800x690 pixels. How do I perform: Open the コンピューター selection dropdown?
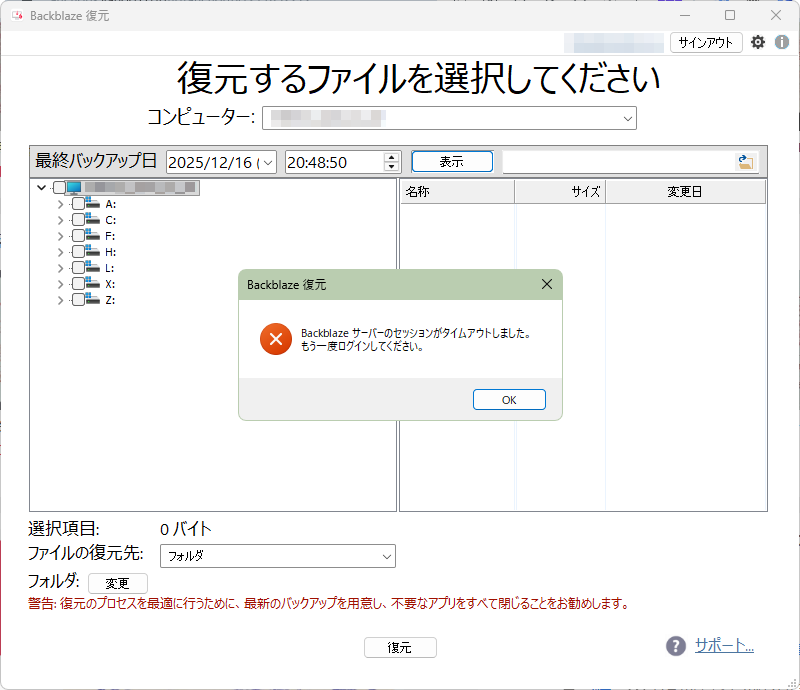click(628, 117)
